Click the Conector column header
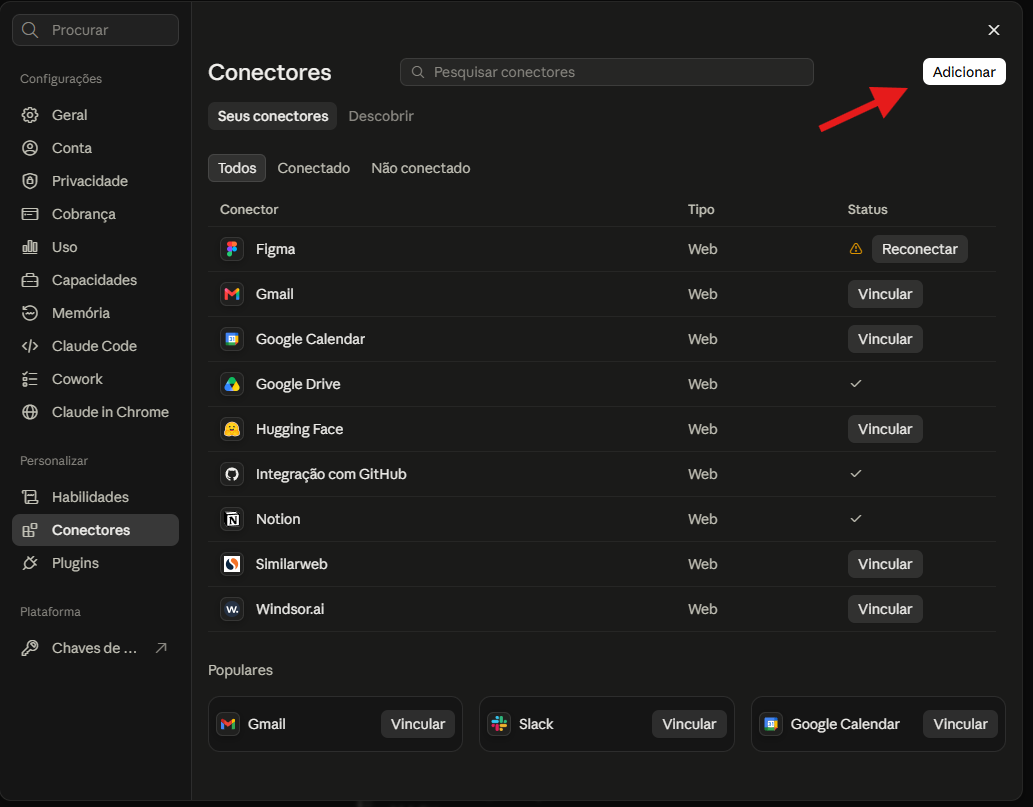Viewport: 1033px width, 807px height. pyautogui.click(x=249, y=209)
